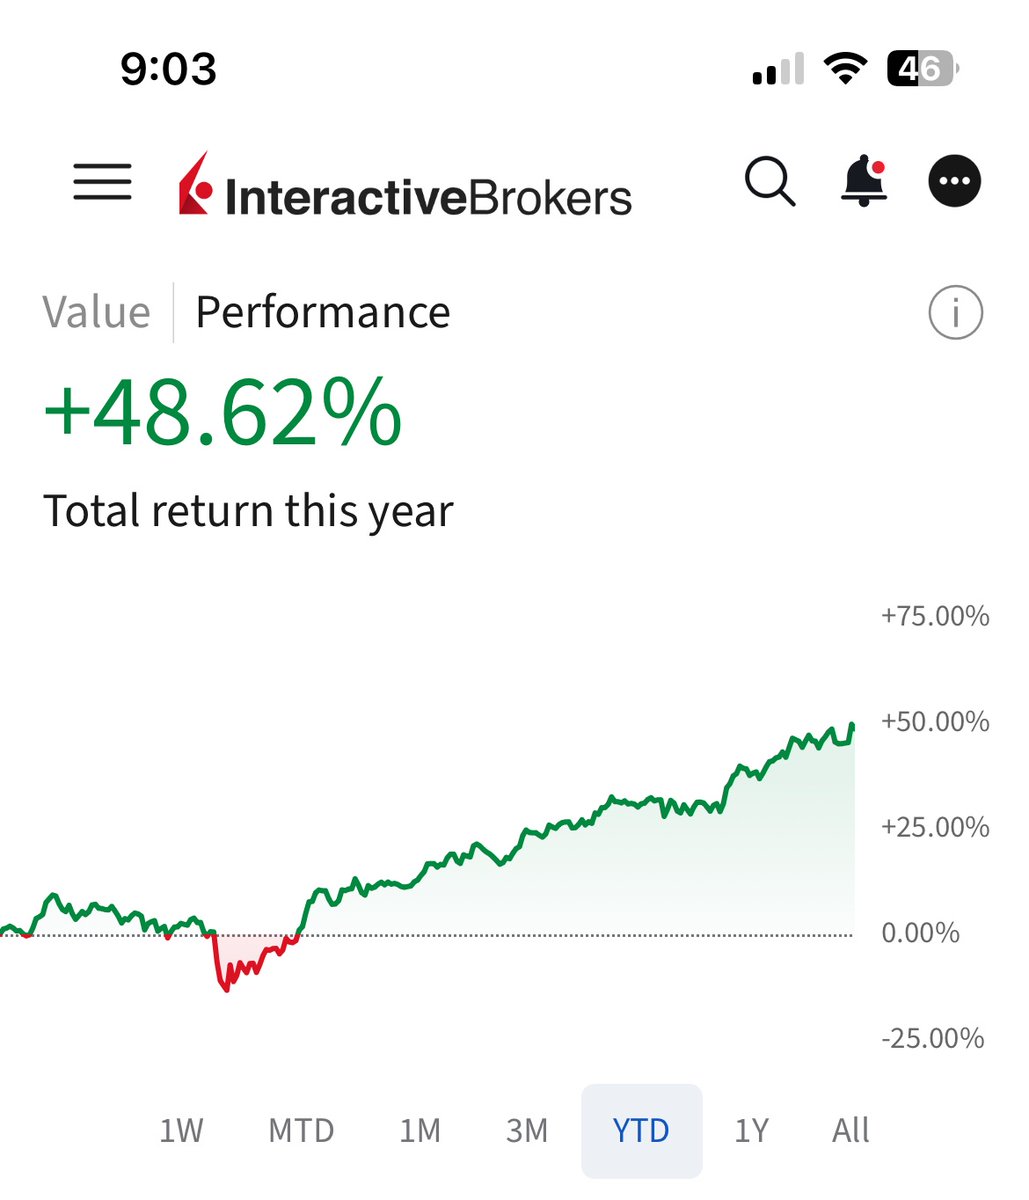Tap the Wi-Fi status icon

845,69
